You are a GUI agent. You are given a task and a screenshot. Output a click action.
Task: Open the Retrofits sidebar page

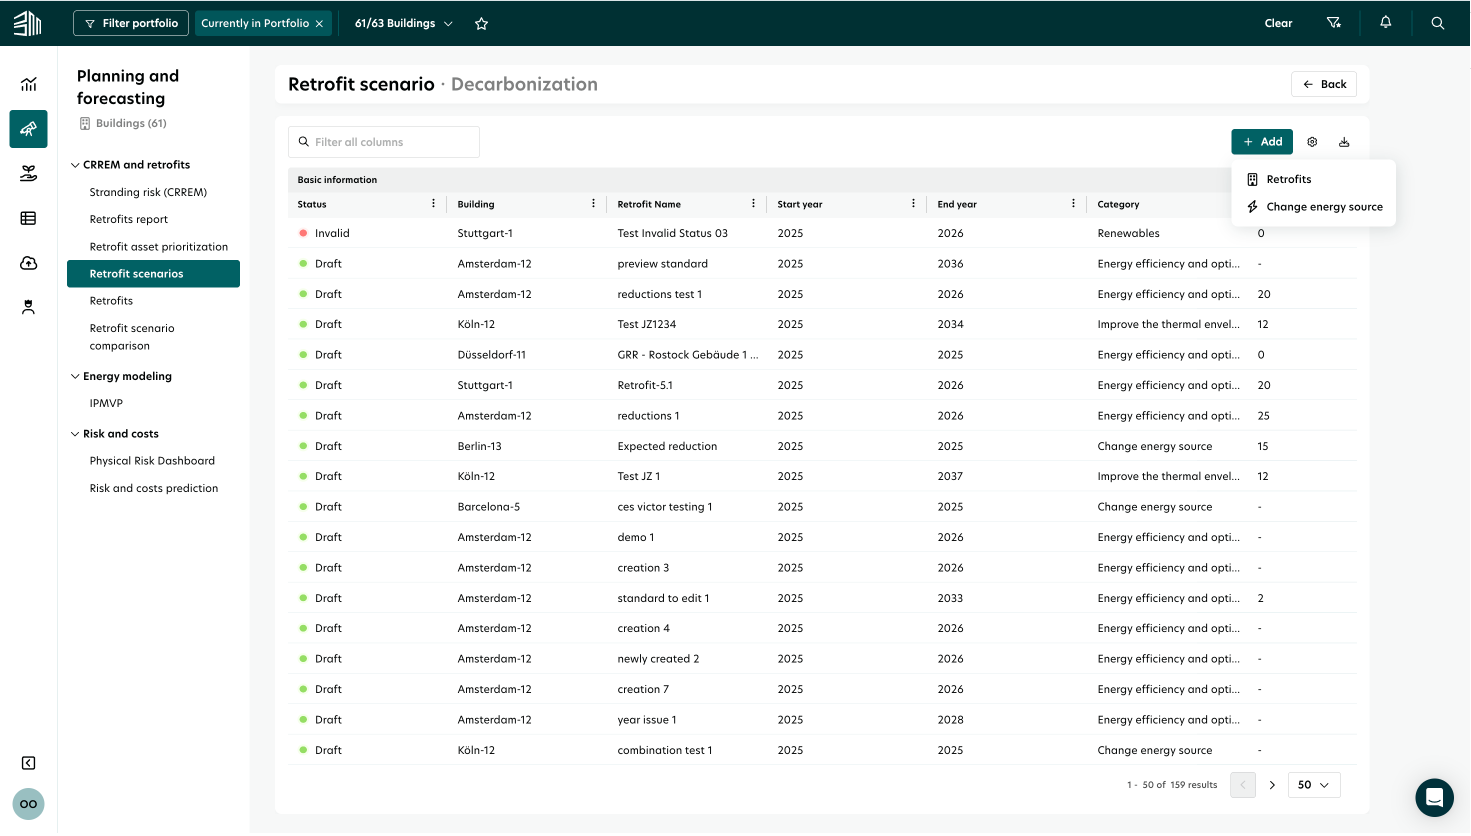point(111,301)
